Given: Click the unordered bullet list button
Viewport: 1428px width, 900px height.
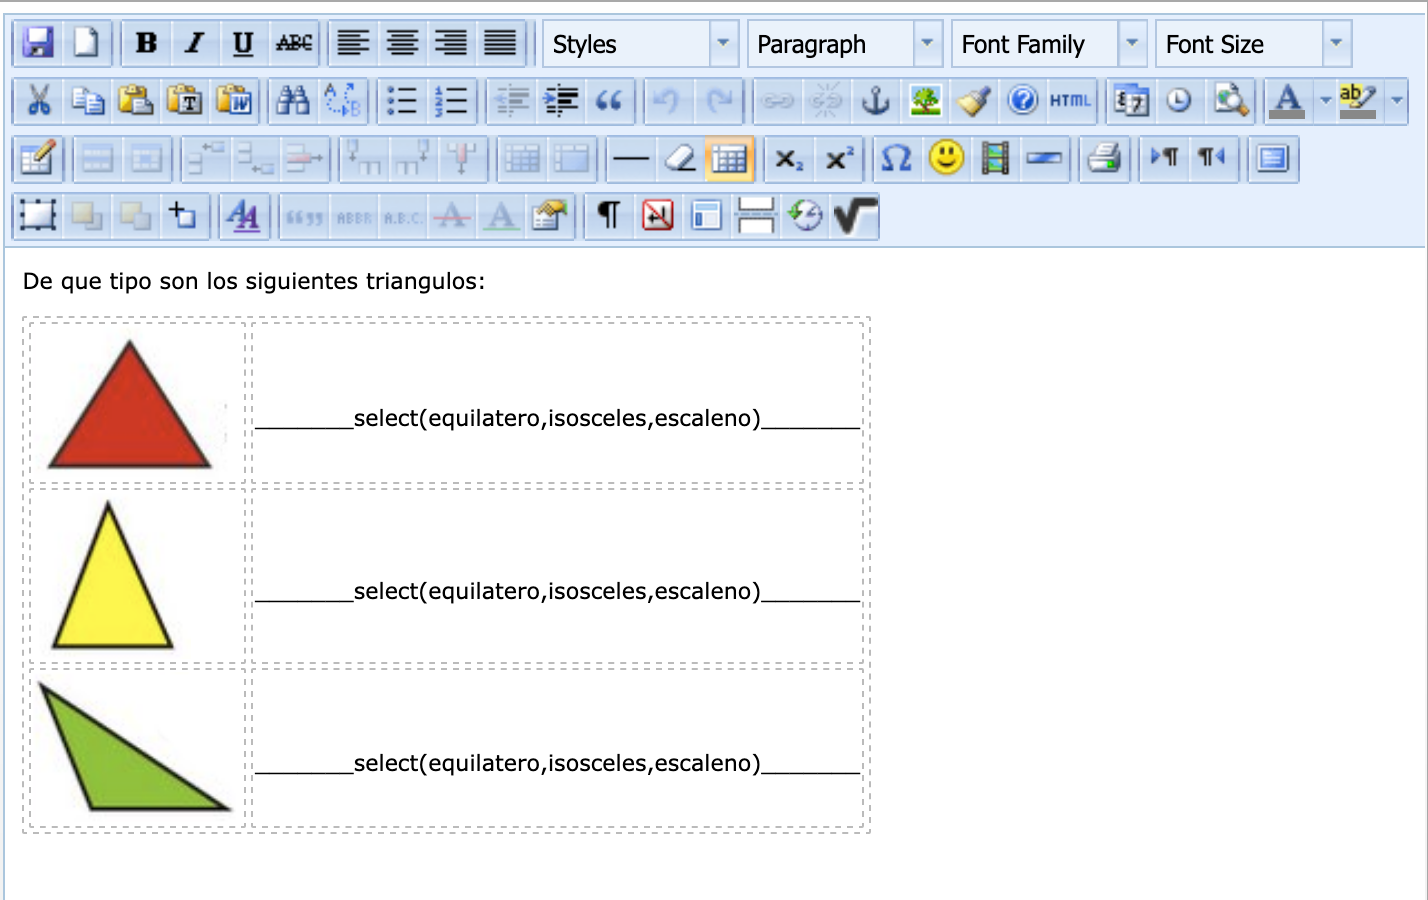Looking at the screenshot, I should 402,101.
